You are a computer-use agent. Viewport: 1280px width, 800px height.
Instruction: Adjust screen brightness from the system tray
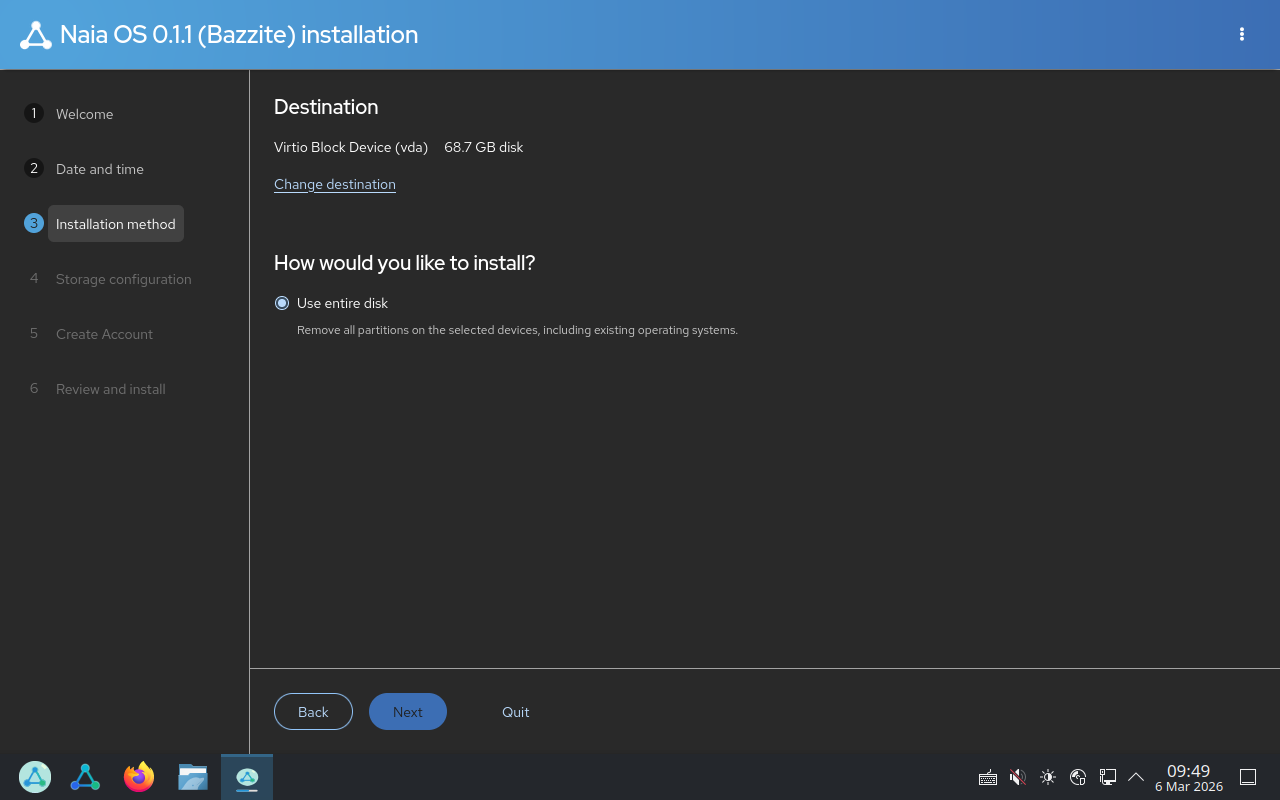tap(1048, 777)
